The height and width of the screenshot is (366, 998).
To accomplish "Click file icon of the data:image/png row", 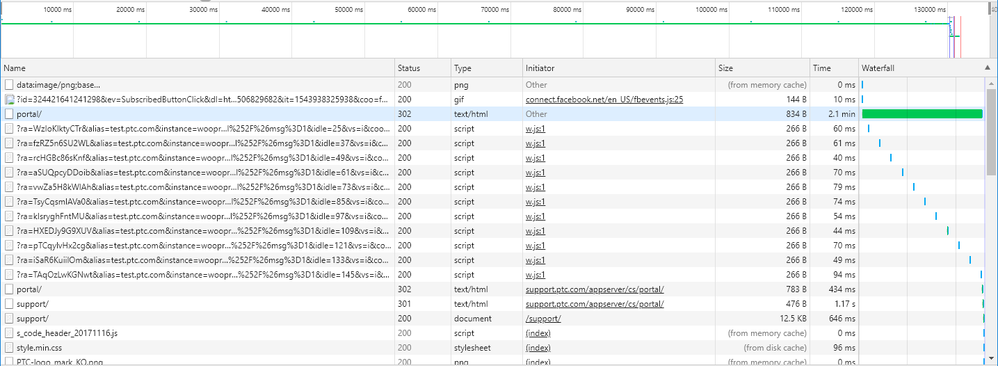I will point(9,85).
